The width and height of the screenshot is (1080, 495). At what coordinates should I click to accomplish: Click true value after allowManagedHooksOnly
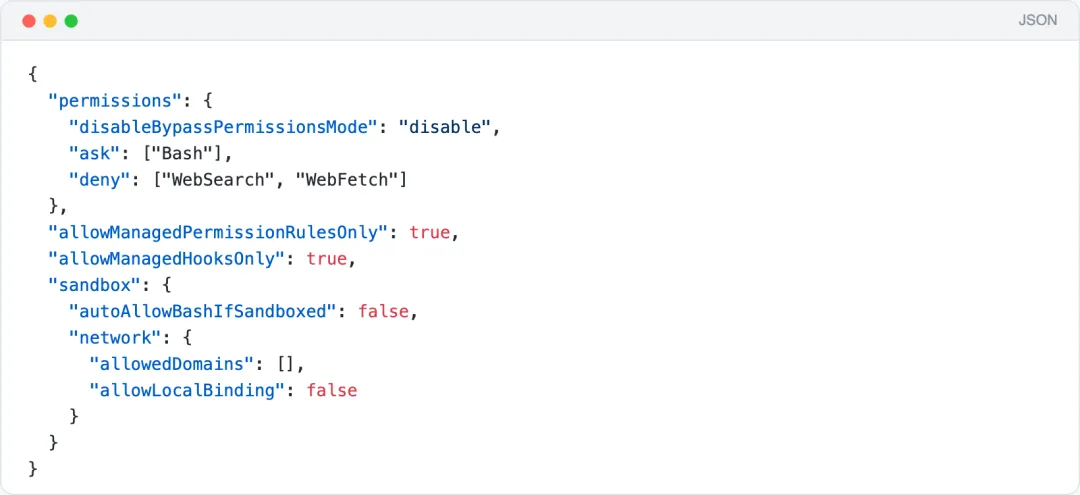(x=326, y=258)
